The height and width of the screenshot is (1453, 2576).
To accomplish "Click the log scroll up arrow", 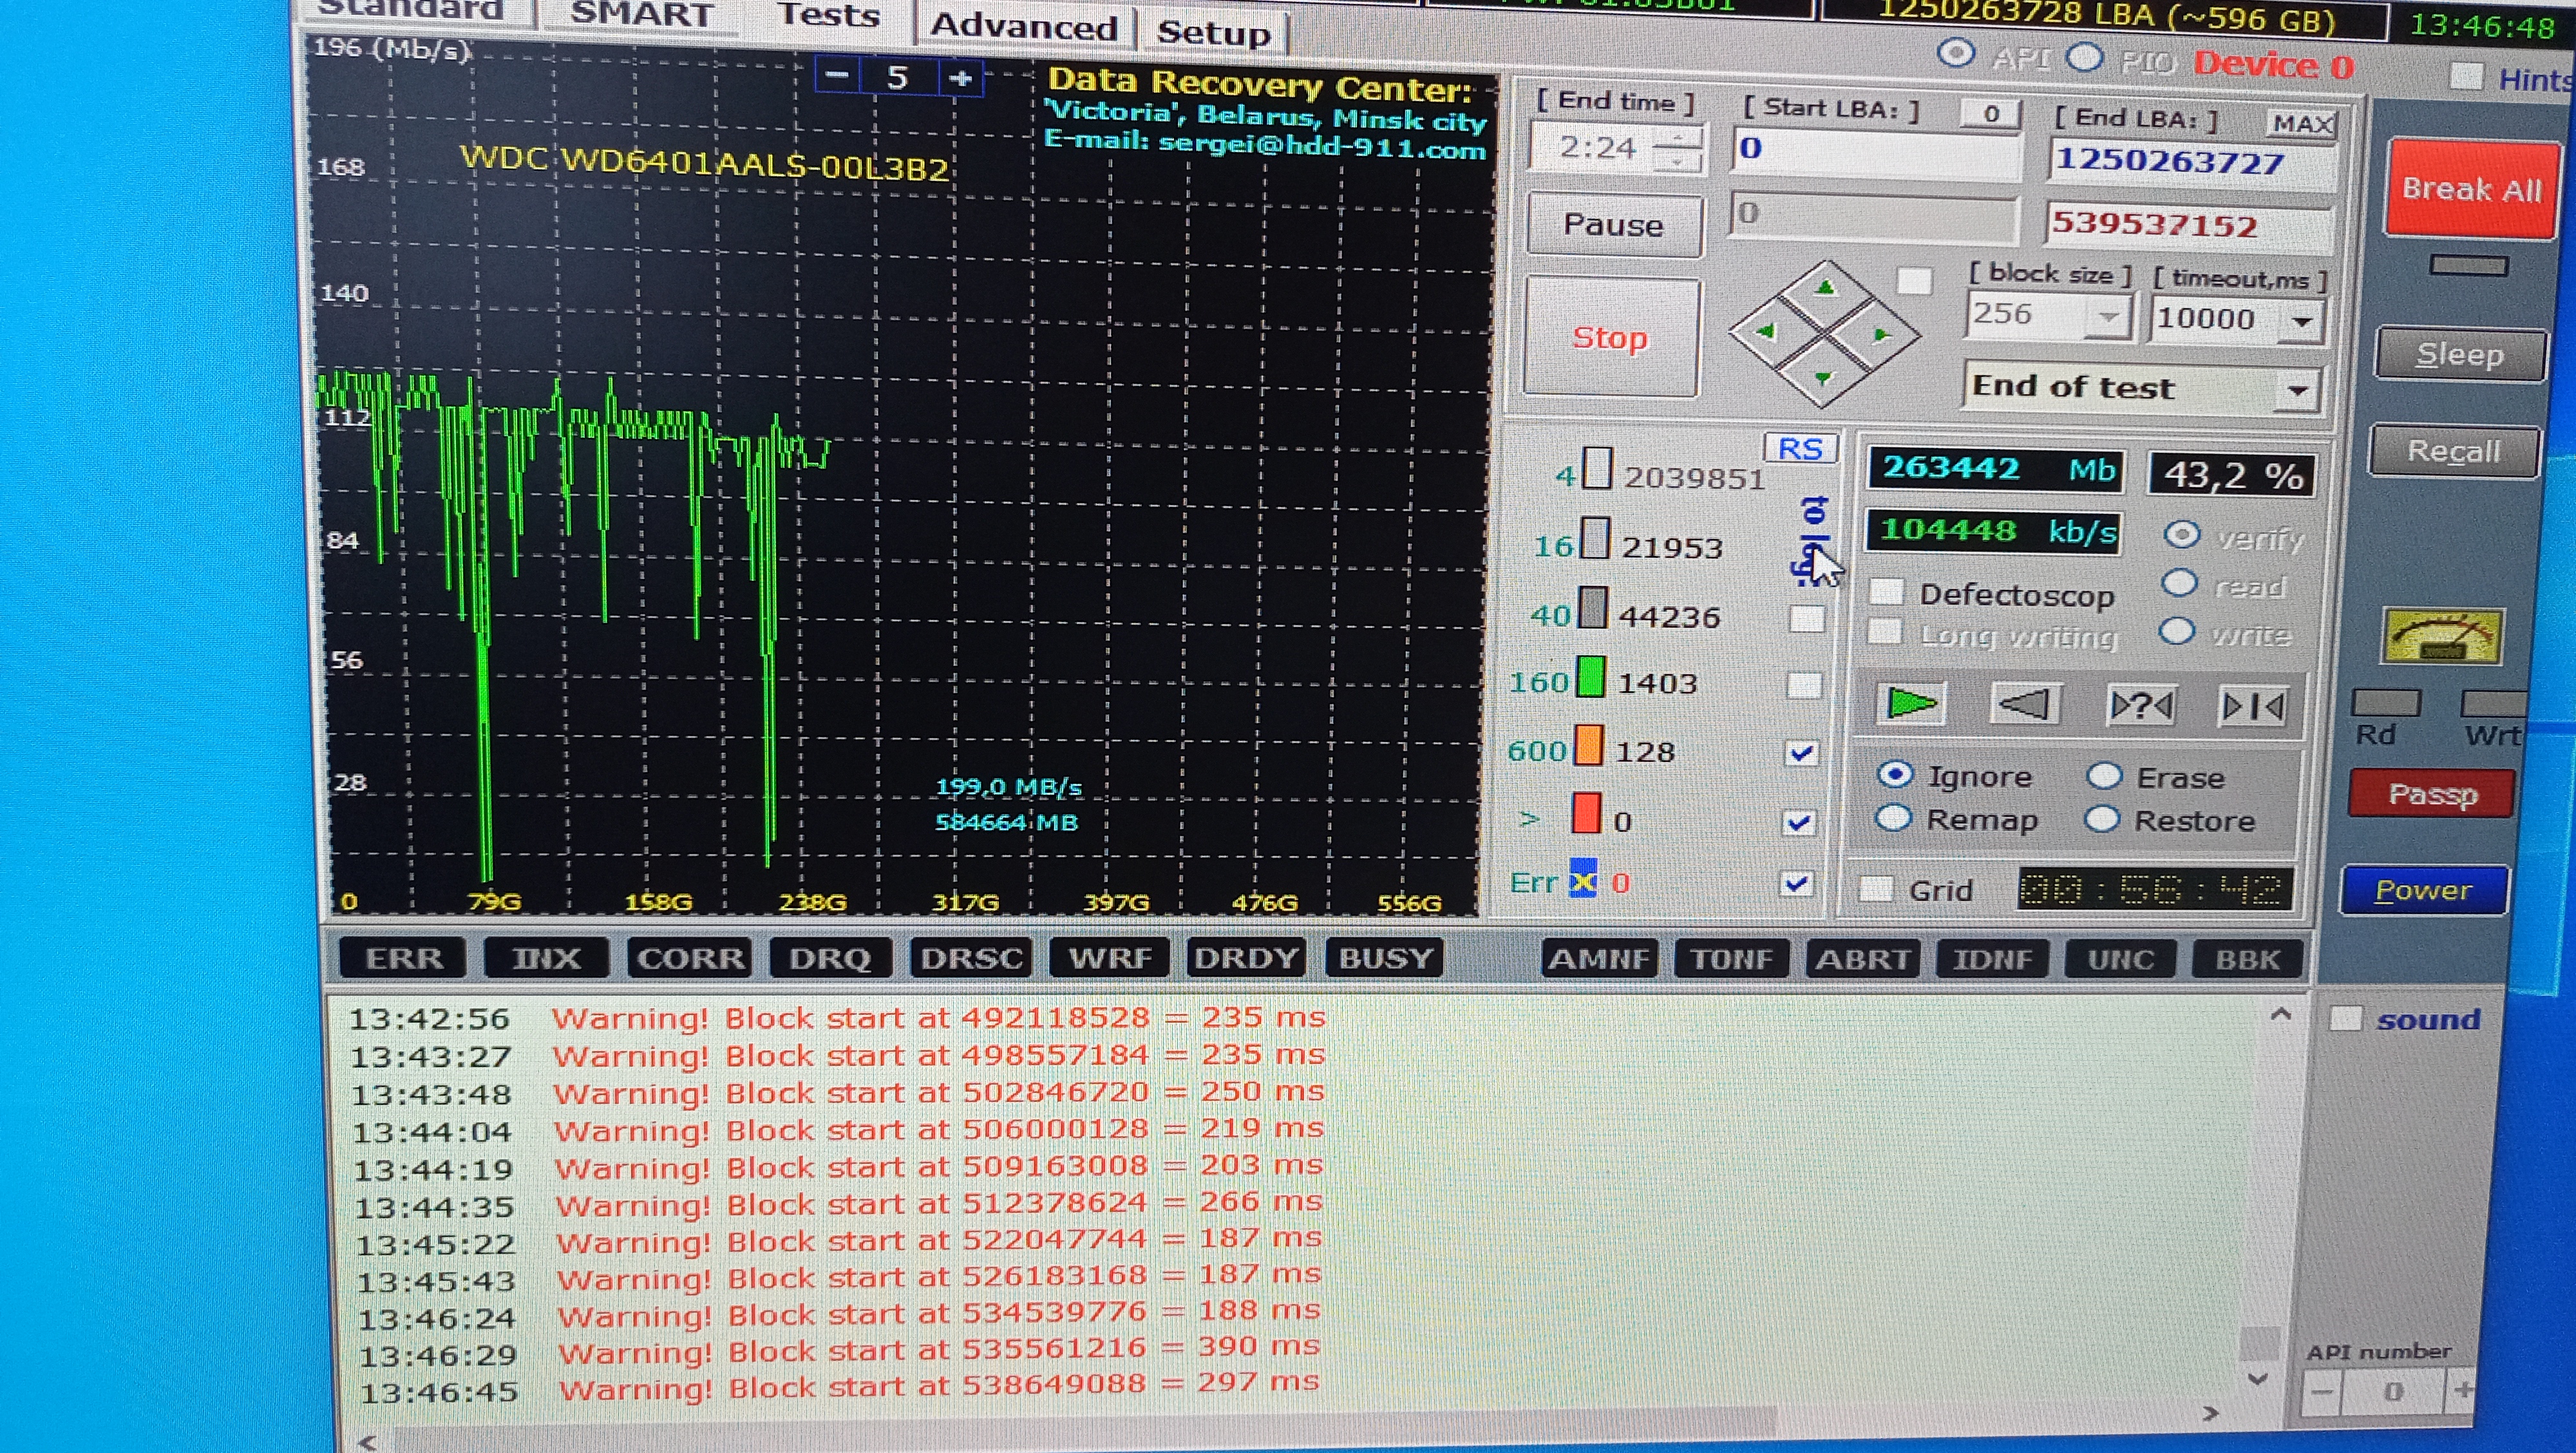I will [2281, 1015].
